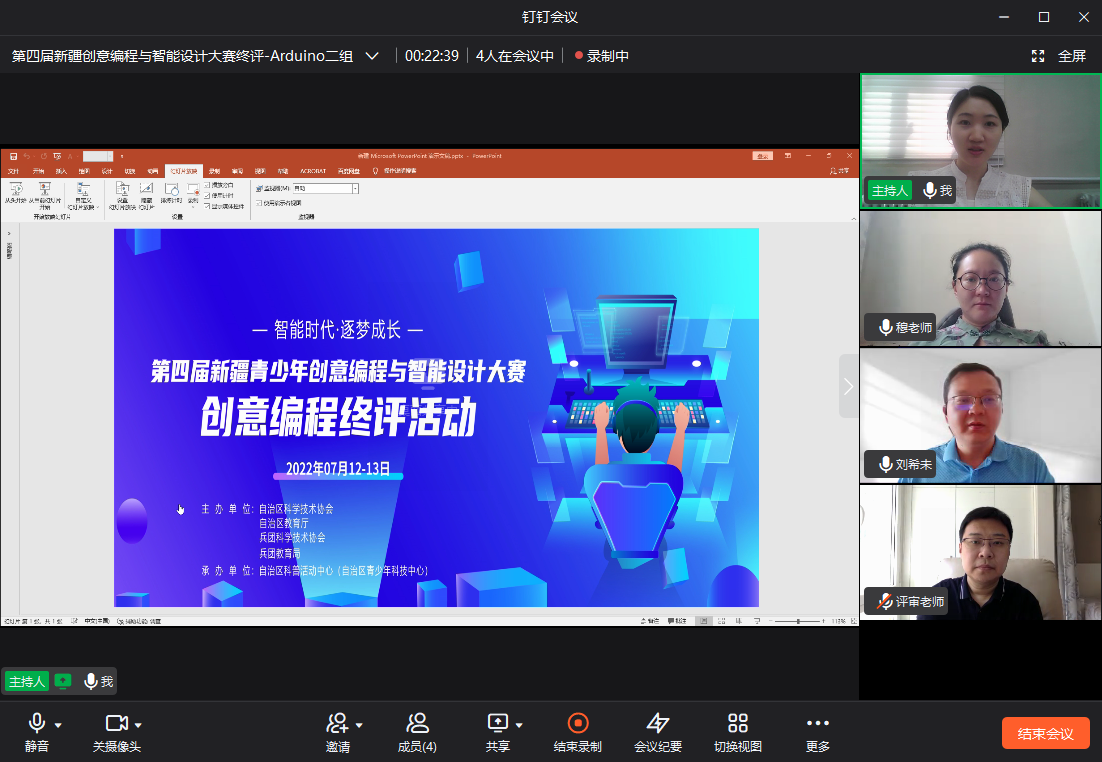
Task: Unmute 评审老师 muted microphone icon
Action: coord(884,602)
